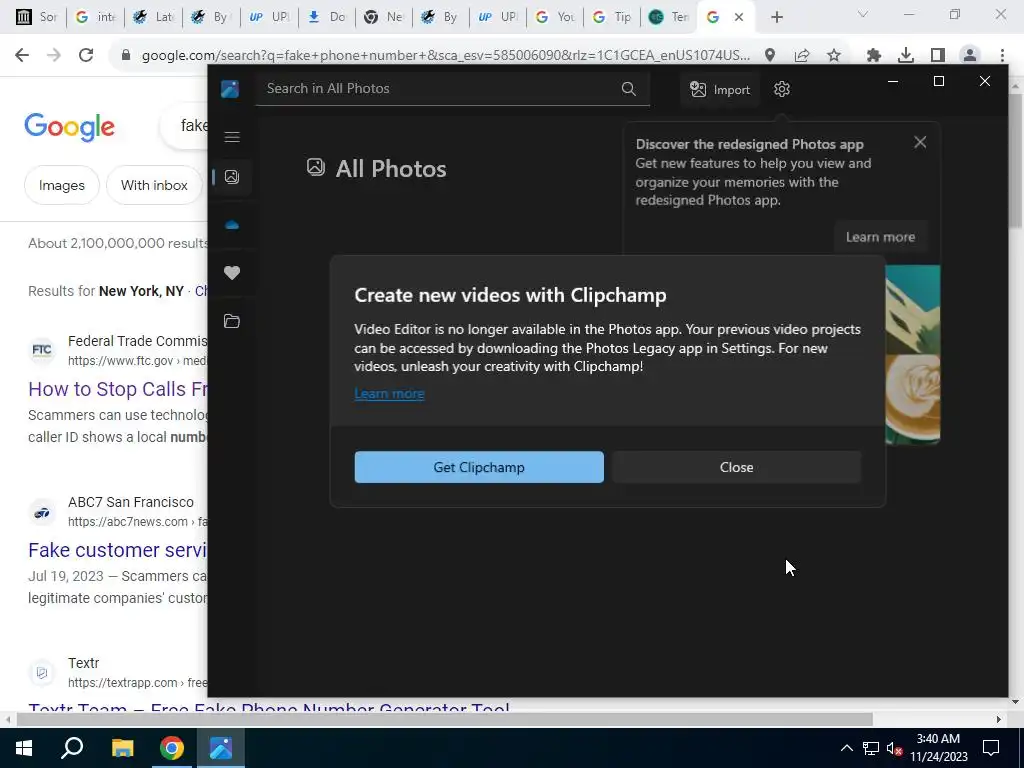Switch to the 'Lat' tab

(153, 17)
